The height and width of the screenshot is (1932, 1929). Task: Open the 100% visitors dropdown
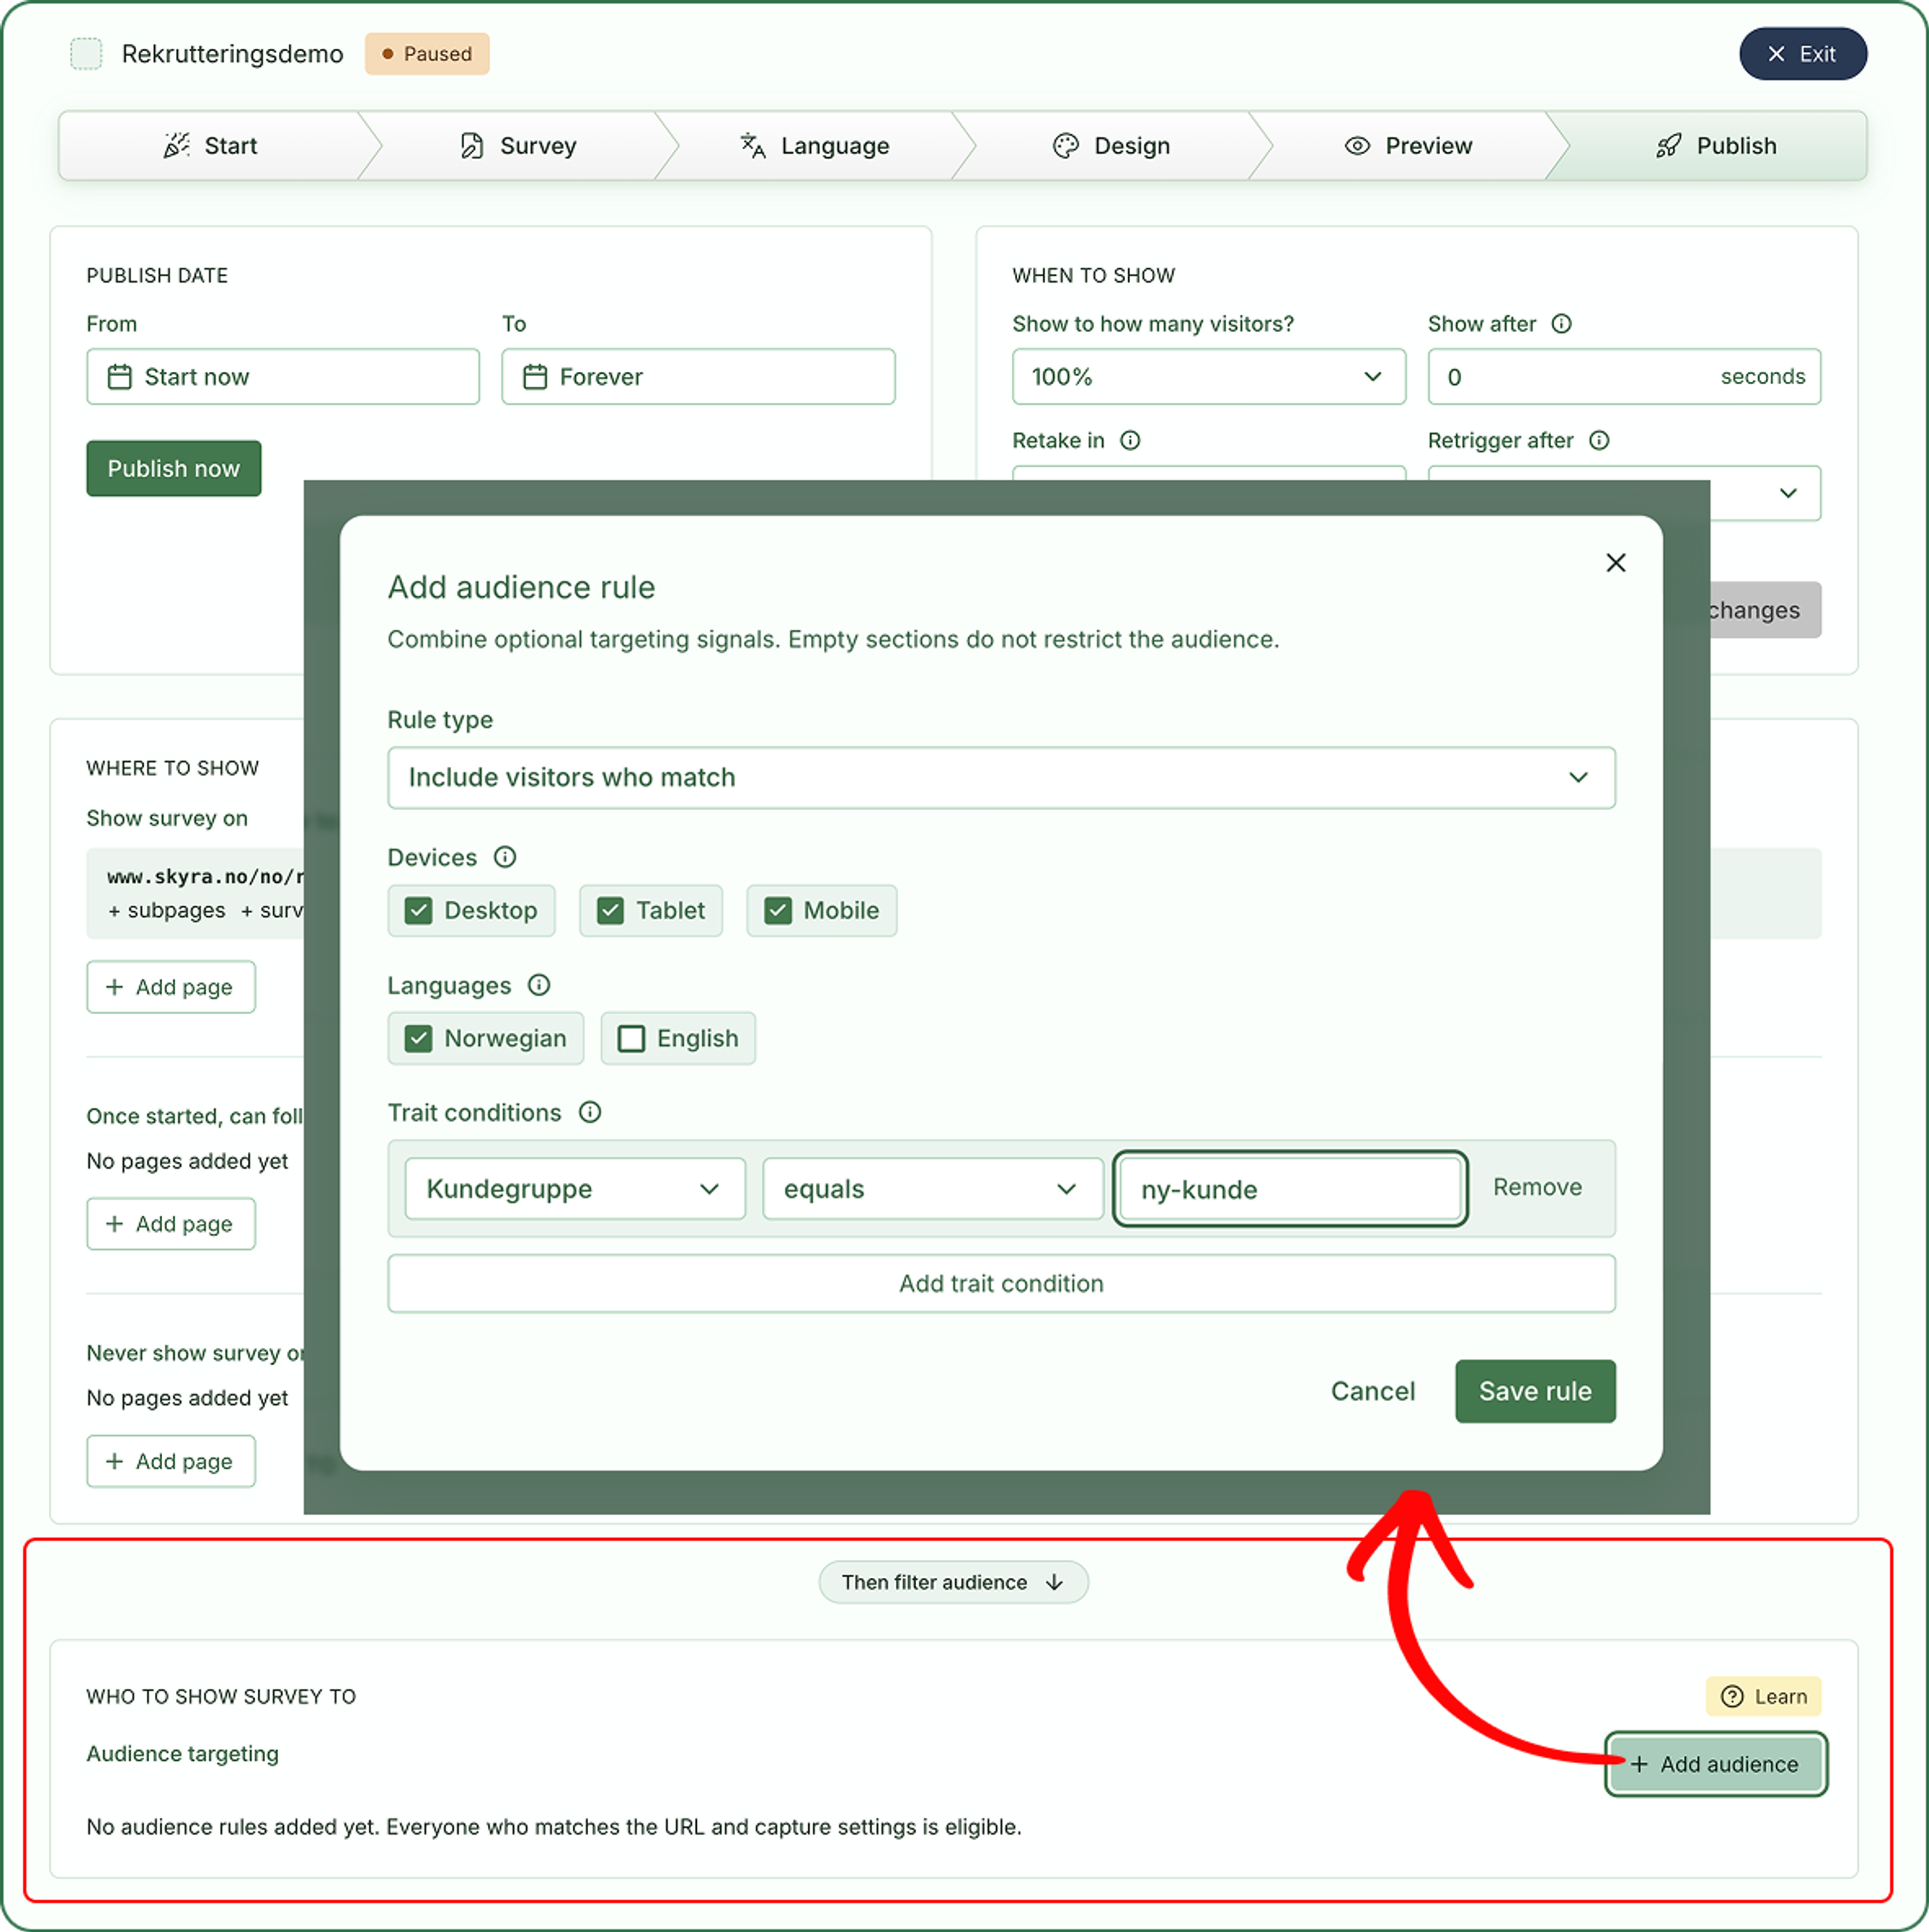(1208, 377)
